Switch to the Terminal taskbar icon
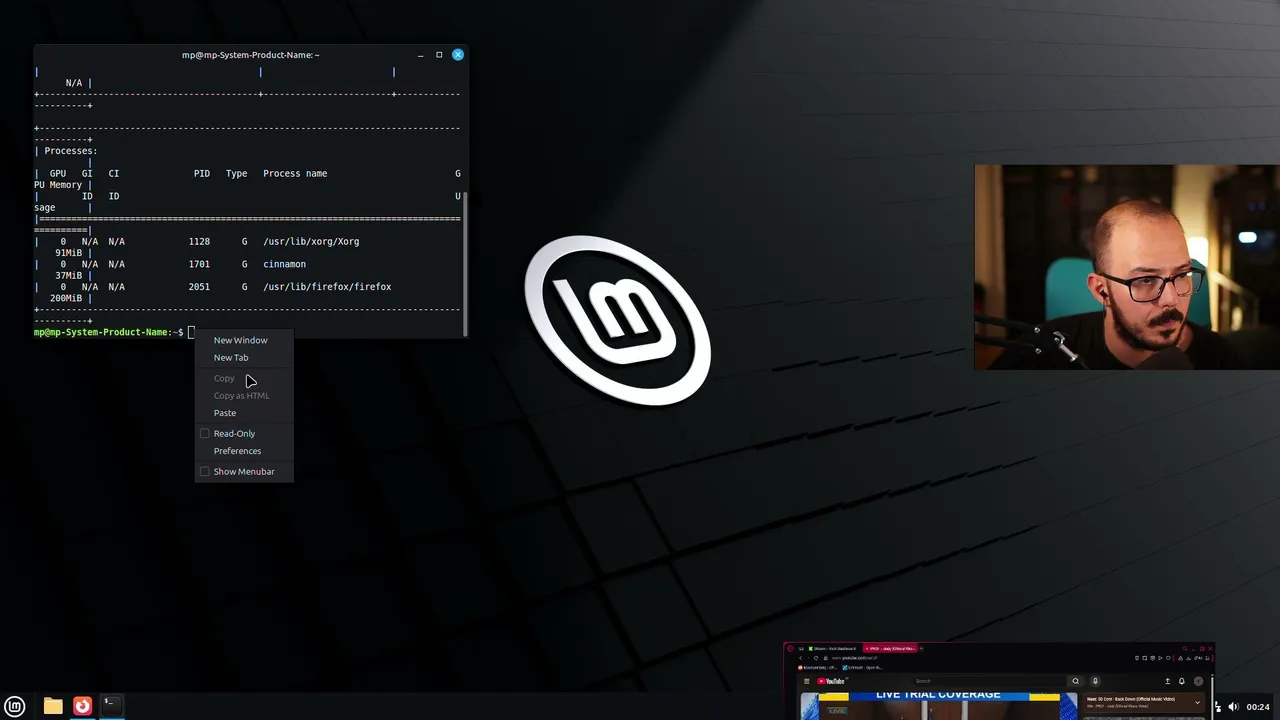 click(x=112, y=705)
